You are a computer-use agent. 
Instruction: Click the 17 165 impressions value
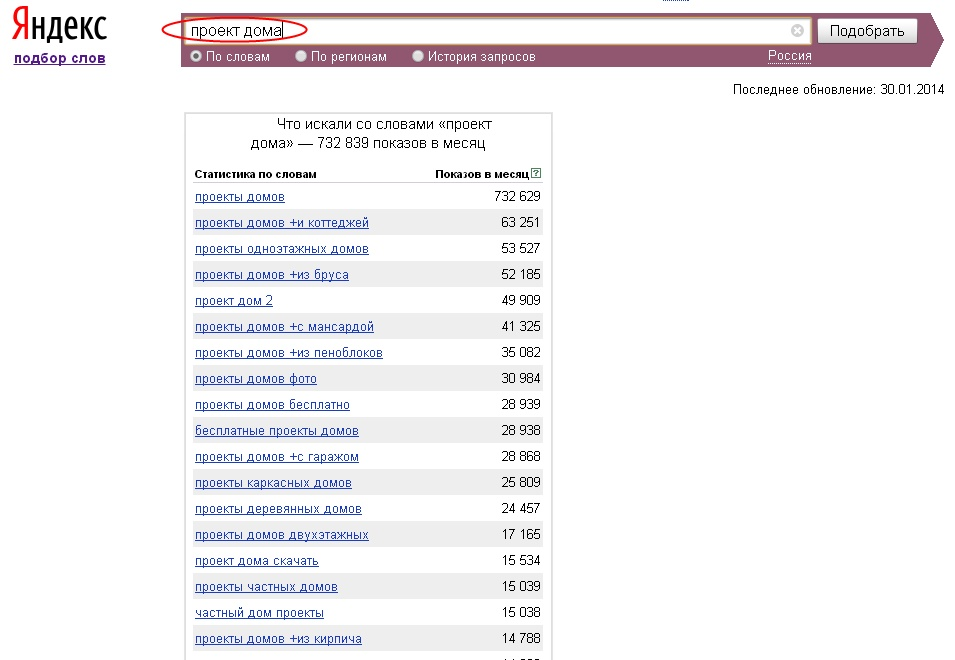pos(521,535)
